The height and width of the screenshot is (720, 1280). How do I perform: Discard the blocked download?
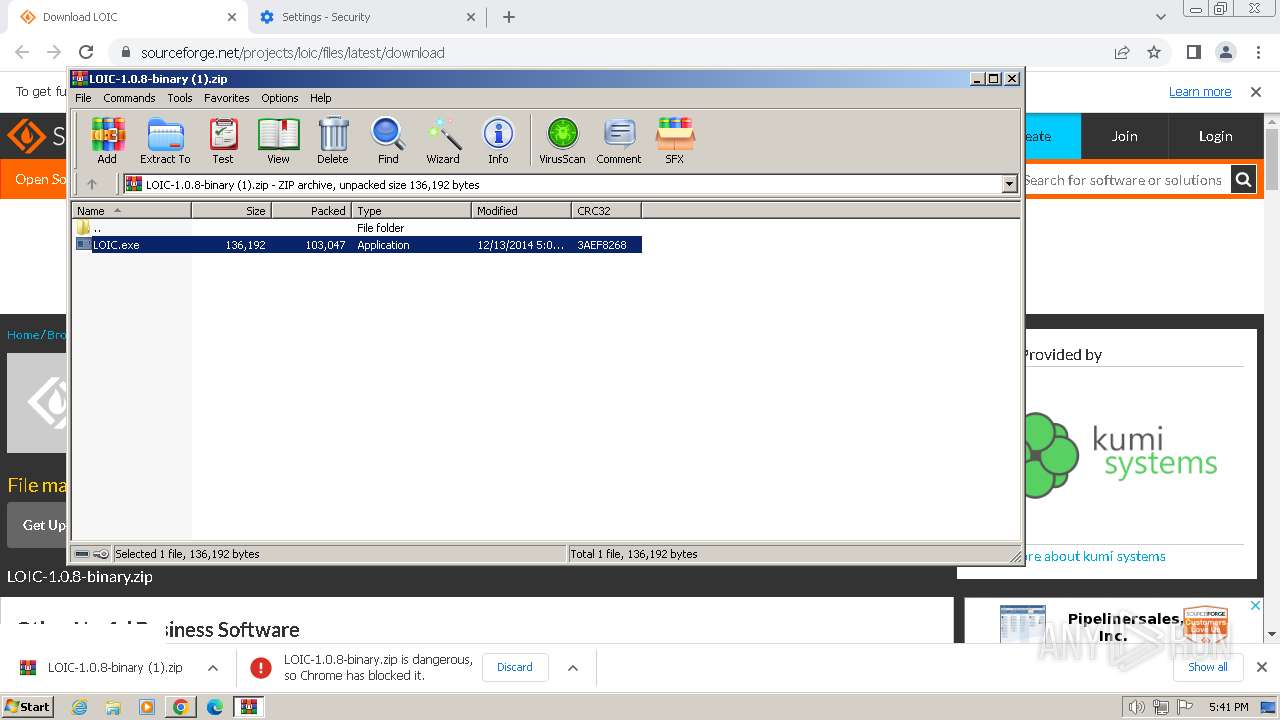(x=515, y=667)
